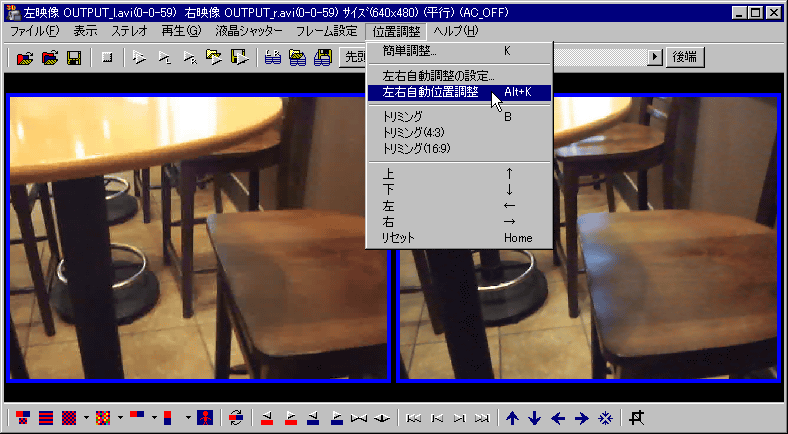Click the blue right arrow position icon
The height and width of the screenshot is (434, 788).
pyautogui.click(x=581, y=417)
